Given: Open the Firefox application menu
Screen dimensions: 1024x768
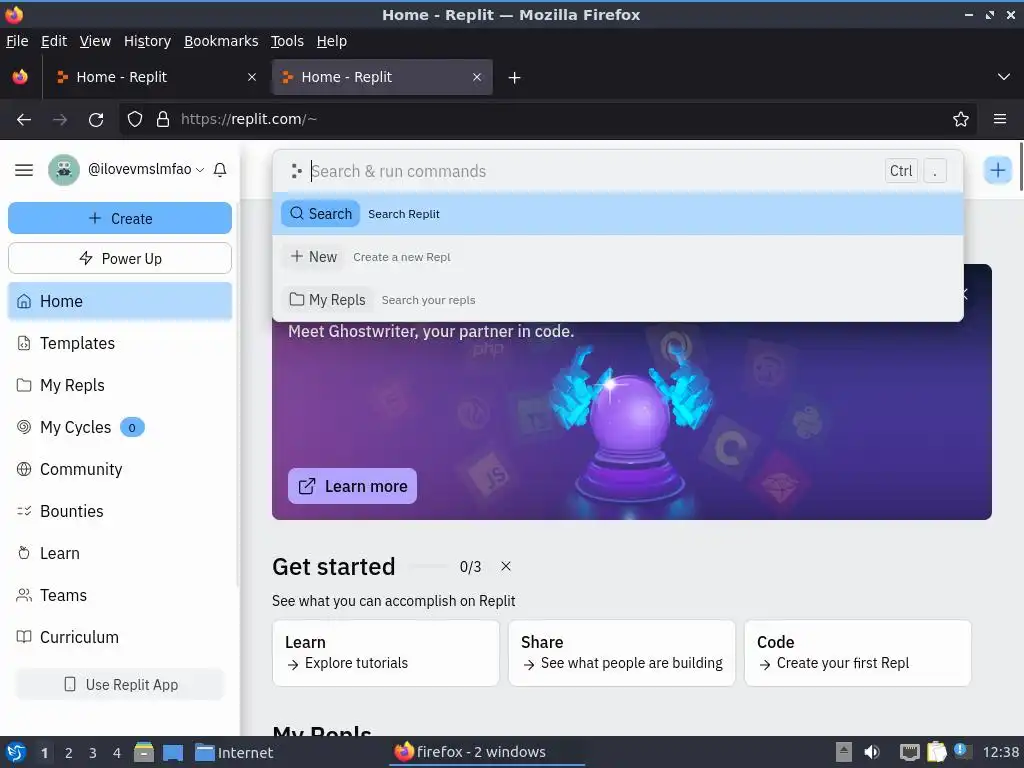Looking at the screenshot, I should (1000, 119).
